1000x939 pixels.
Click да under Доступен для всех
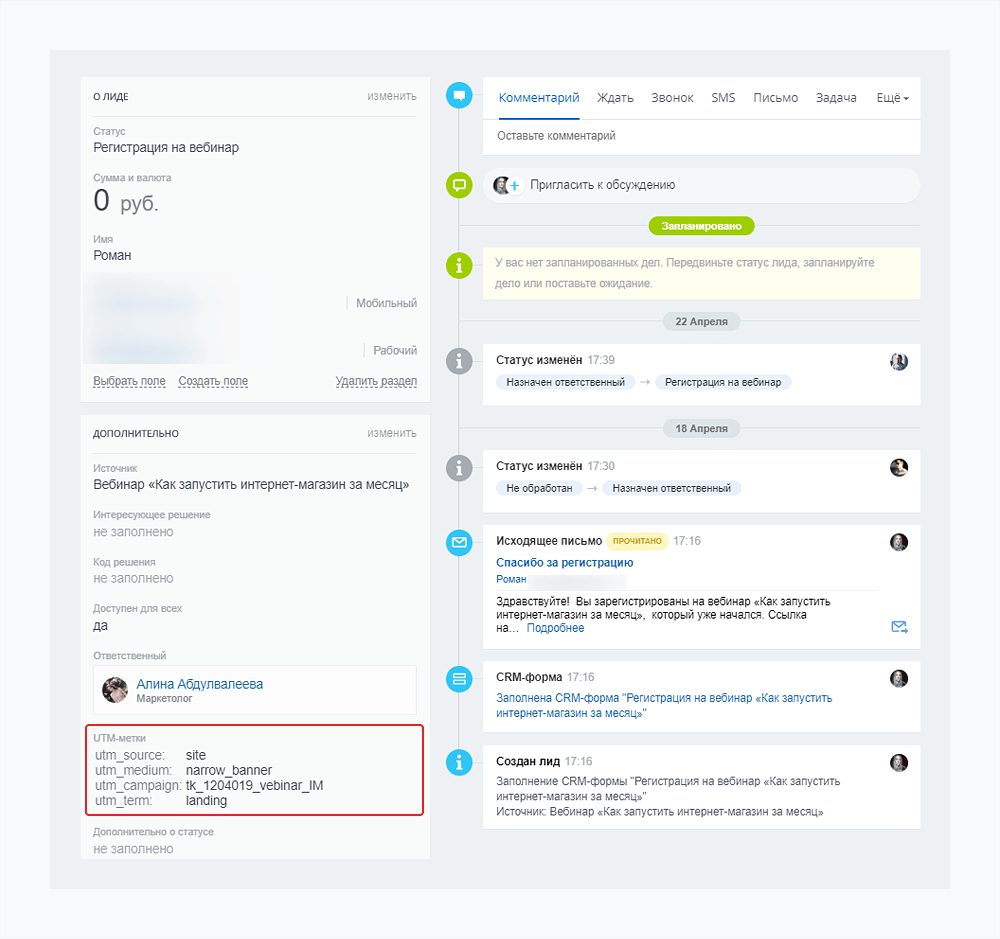click(101, 625)
